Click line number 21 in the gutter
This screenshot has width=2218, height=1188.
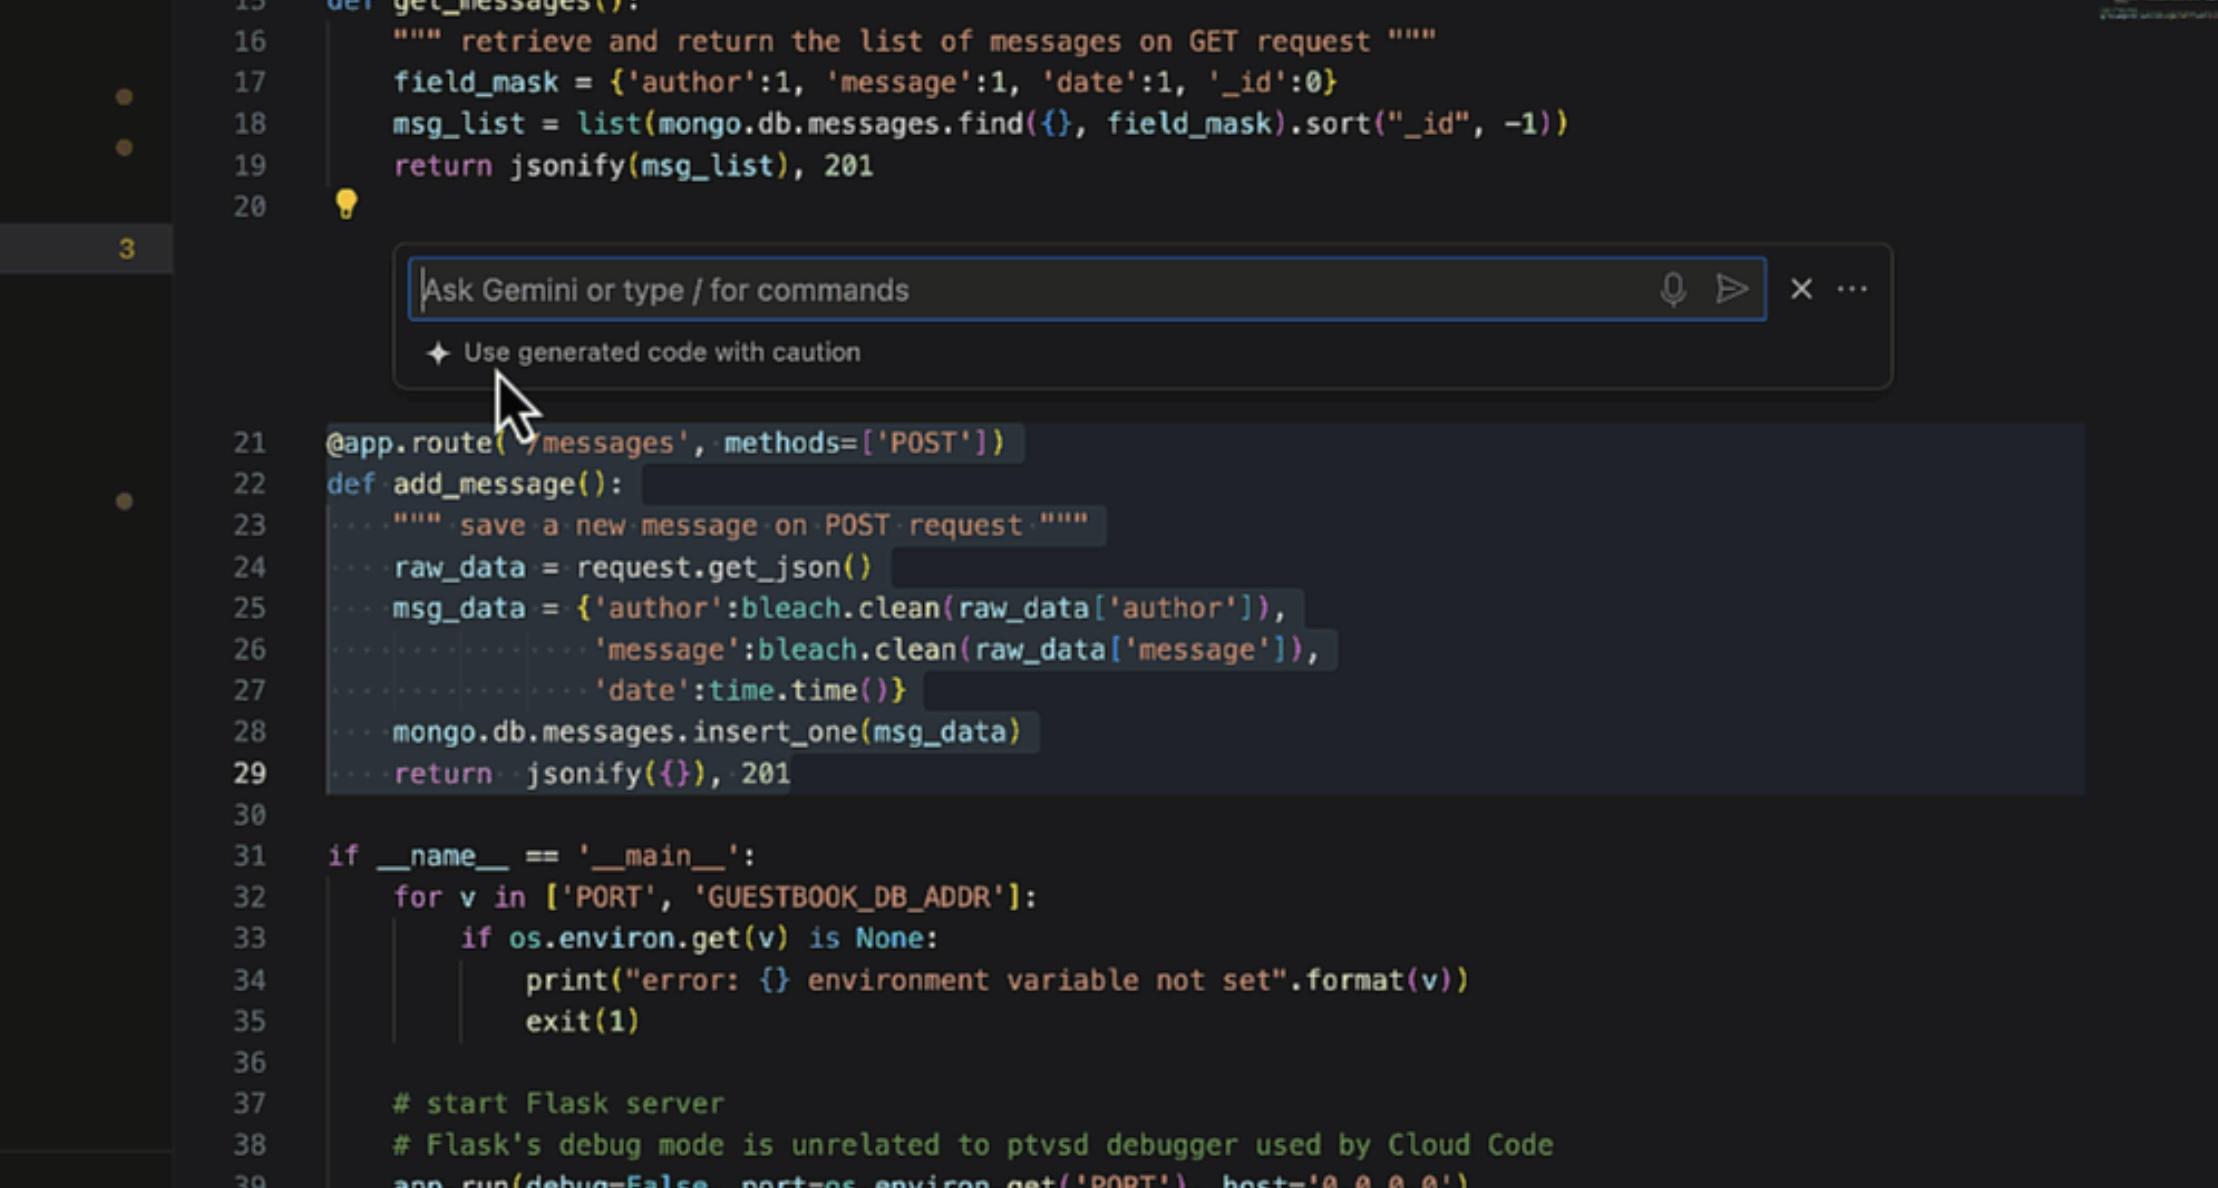coord(250,443)
